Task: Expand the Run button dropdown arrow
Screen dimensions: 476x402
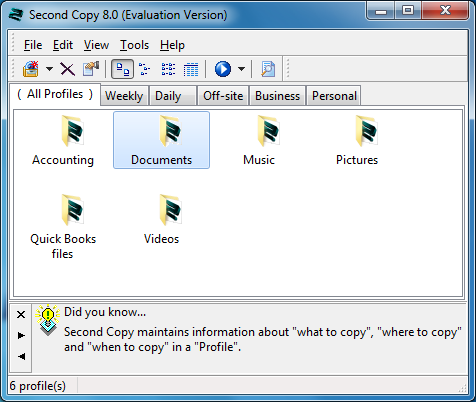Action: (241, 69)
